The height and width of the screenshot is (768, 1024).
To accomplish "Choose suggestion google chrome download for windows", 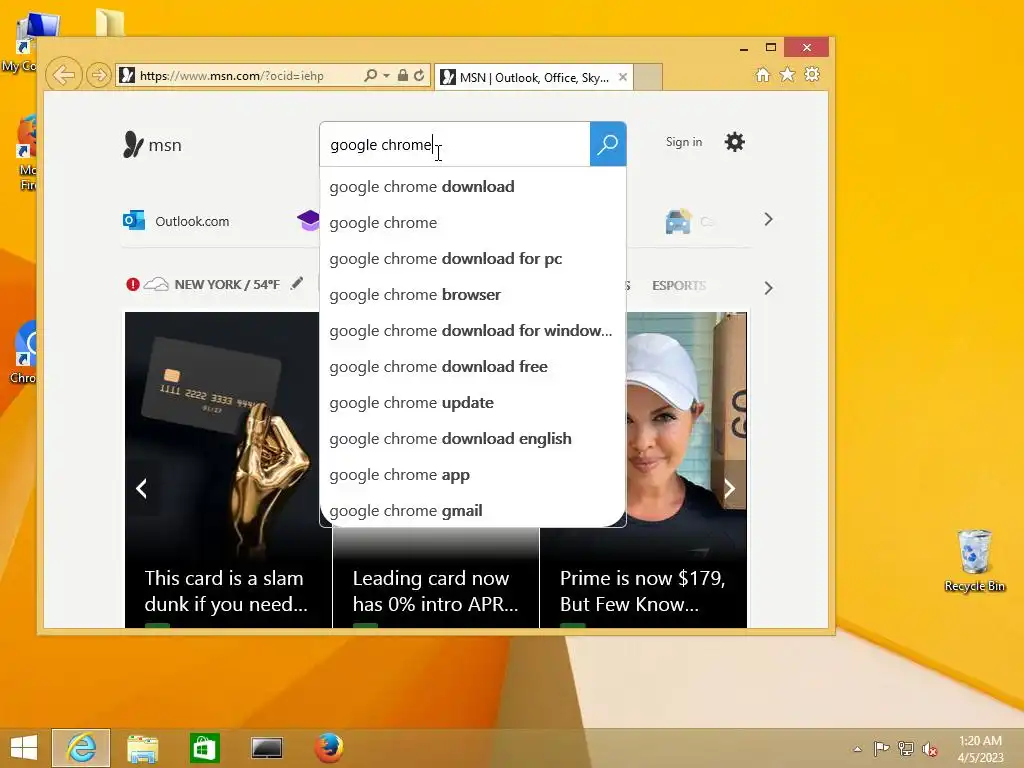I will (472, 330).
